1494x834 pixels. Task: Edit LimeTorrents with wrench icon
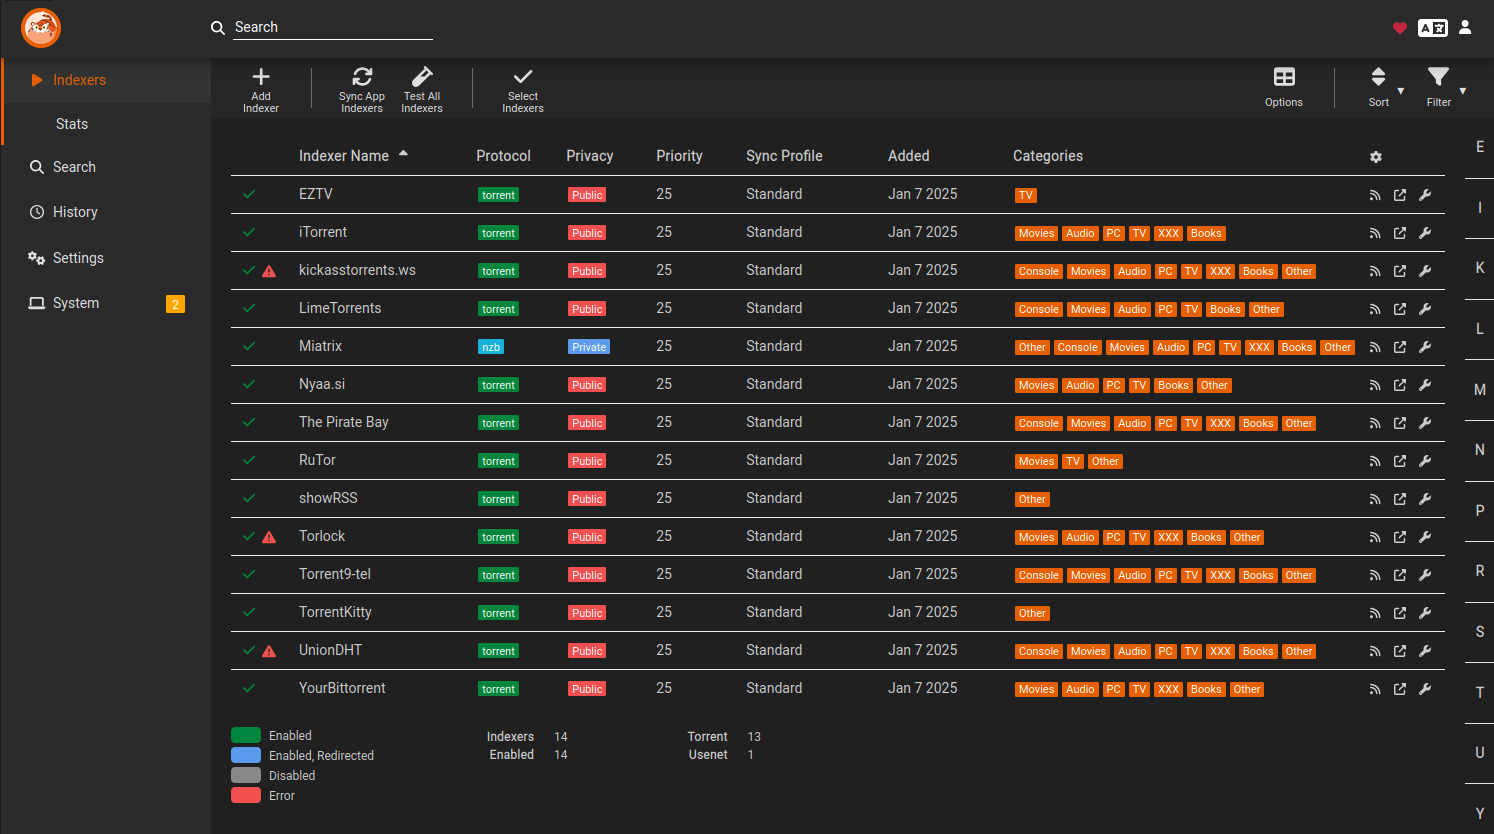[1425, 309]
